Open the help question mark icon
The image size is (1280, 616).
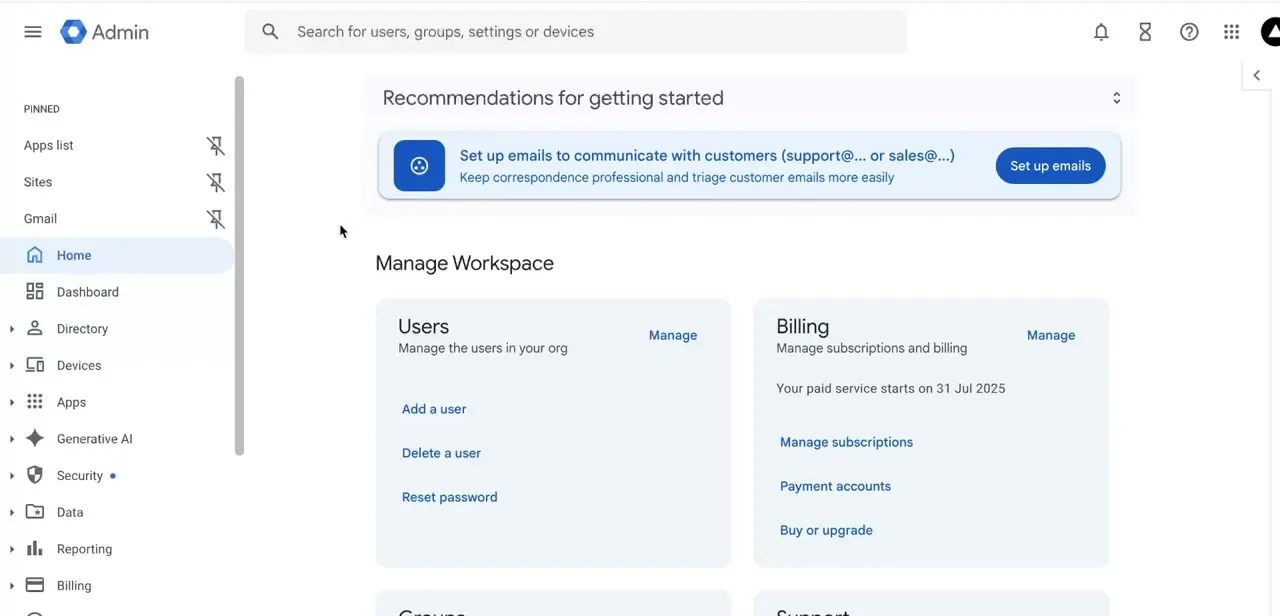[x=1189, y=32]
